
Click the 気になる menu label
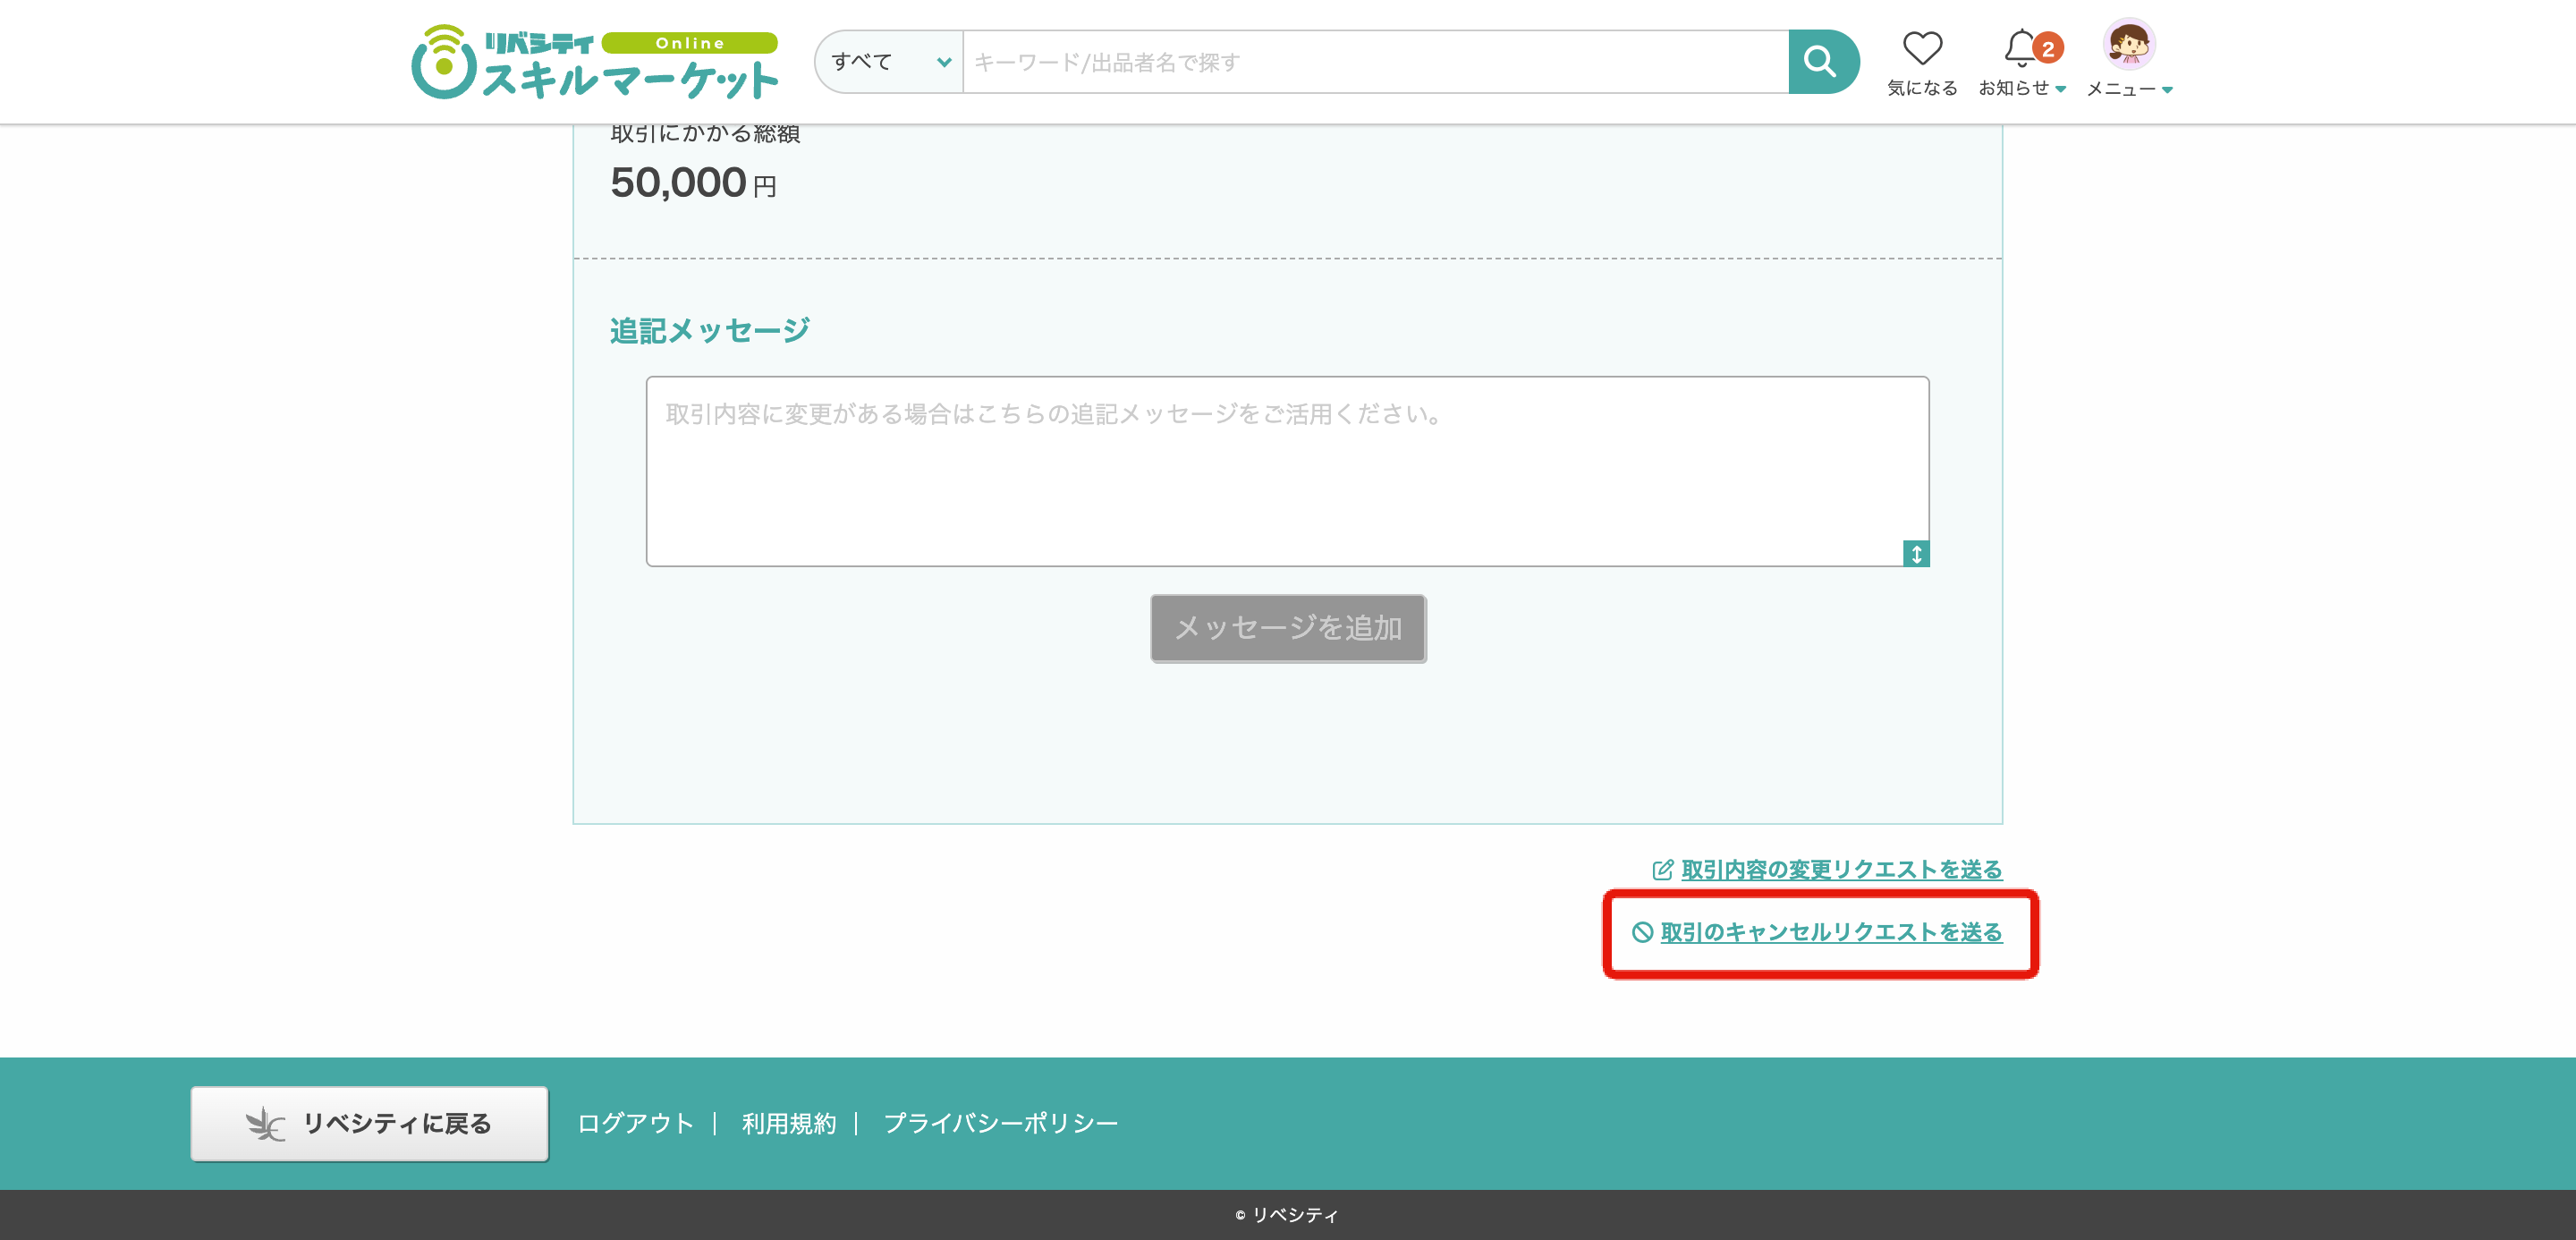[x=1921, y=89]
